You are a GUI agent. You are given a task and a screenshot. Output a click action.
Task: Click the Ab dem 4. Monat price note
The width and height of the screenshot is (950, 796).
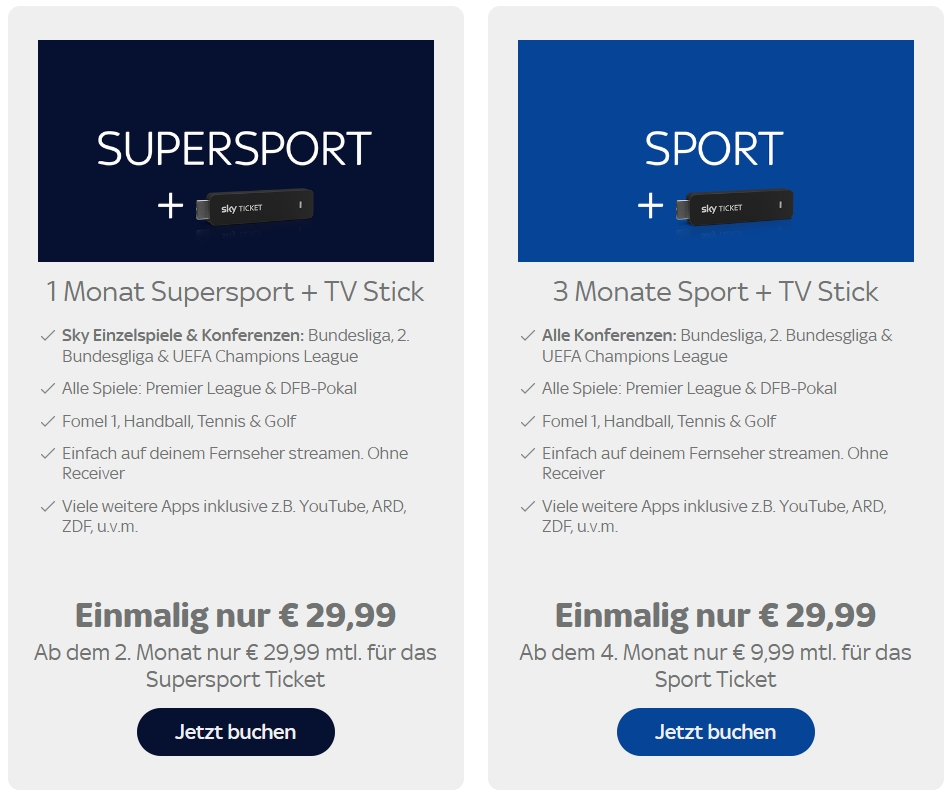715,666
